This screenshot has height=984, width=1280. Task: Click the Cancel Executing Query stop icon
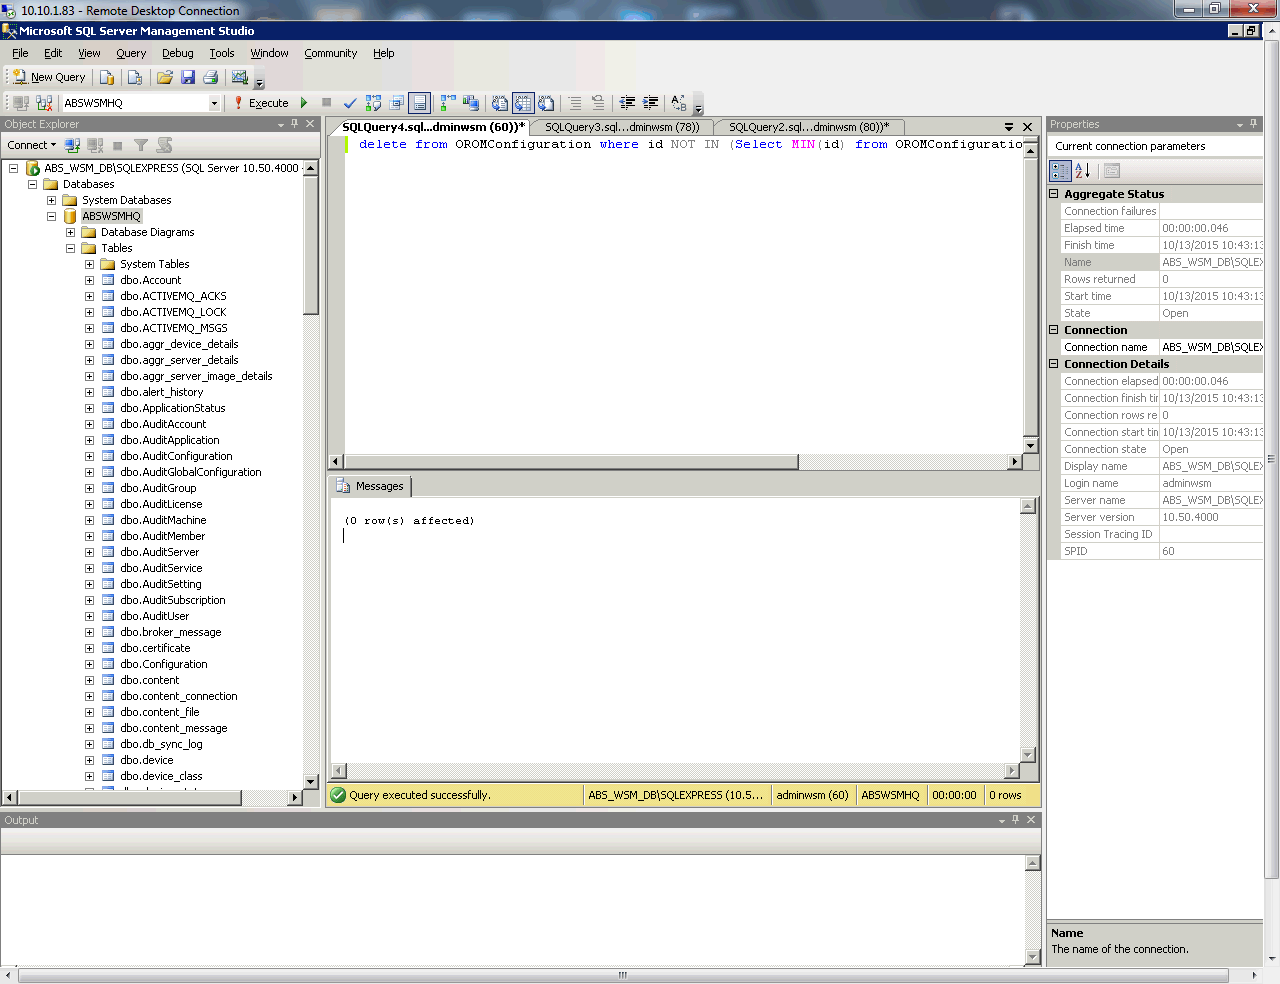tap(326, 103)
